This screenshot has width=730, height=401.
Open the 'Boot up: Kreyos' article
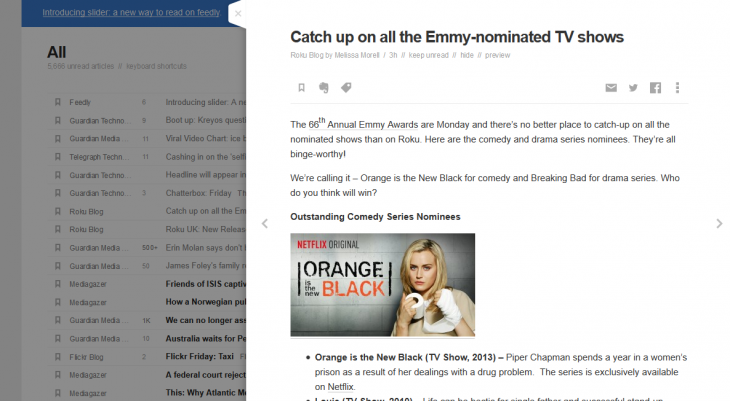coord(205,120)
